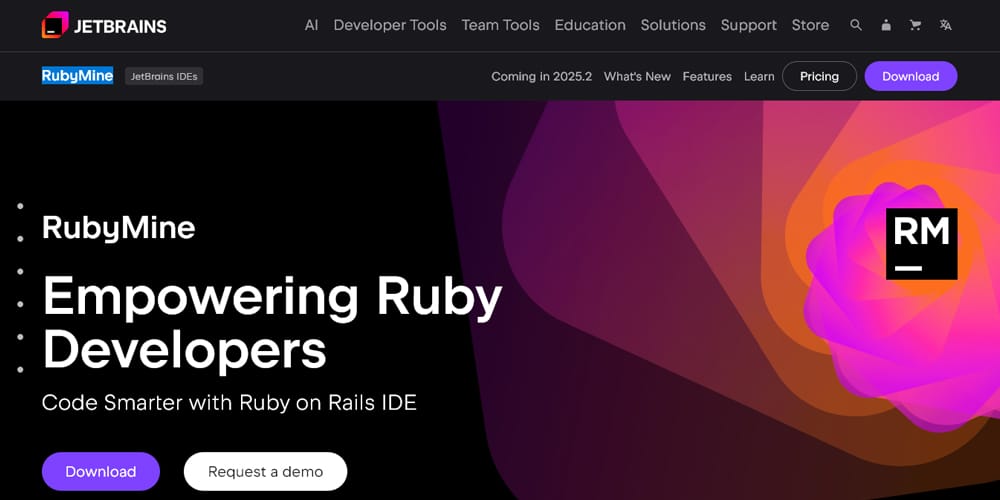This screenshot has height=500, width=1000.
Task: Open the Support menu
Action: [749, 26]
